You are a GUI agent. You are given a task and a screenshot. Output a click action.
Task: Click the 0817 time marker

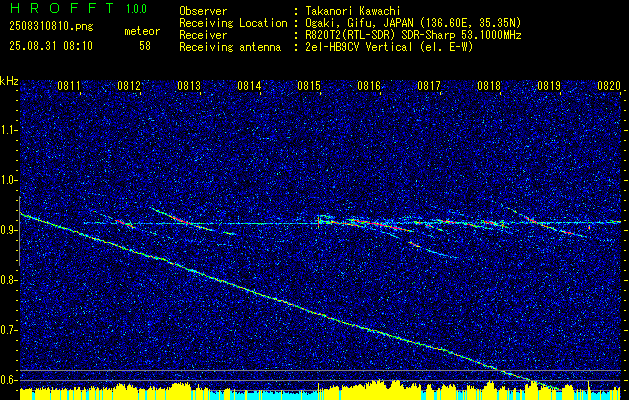coord(429,86)
